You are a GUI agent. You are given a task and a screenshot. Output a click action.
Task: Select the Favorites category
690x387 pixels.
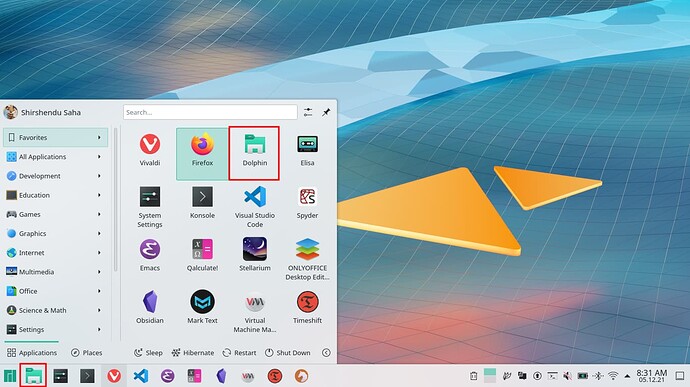[x=55, y=137]
